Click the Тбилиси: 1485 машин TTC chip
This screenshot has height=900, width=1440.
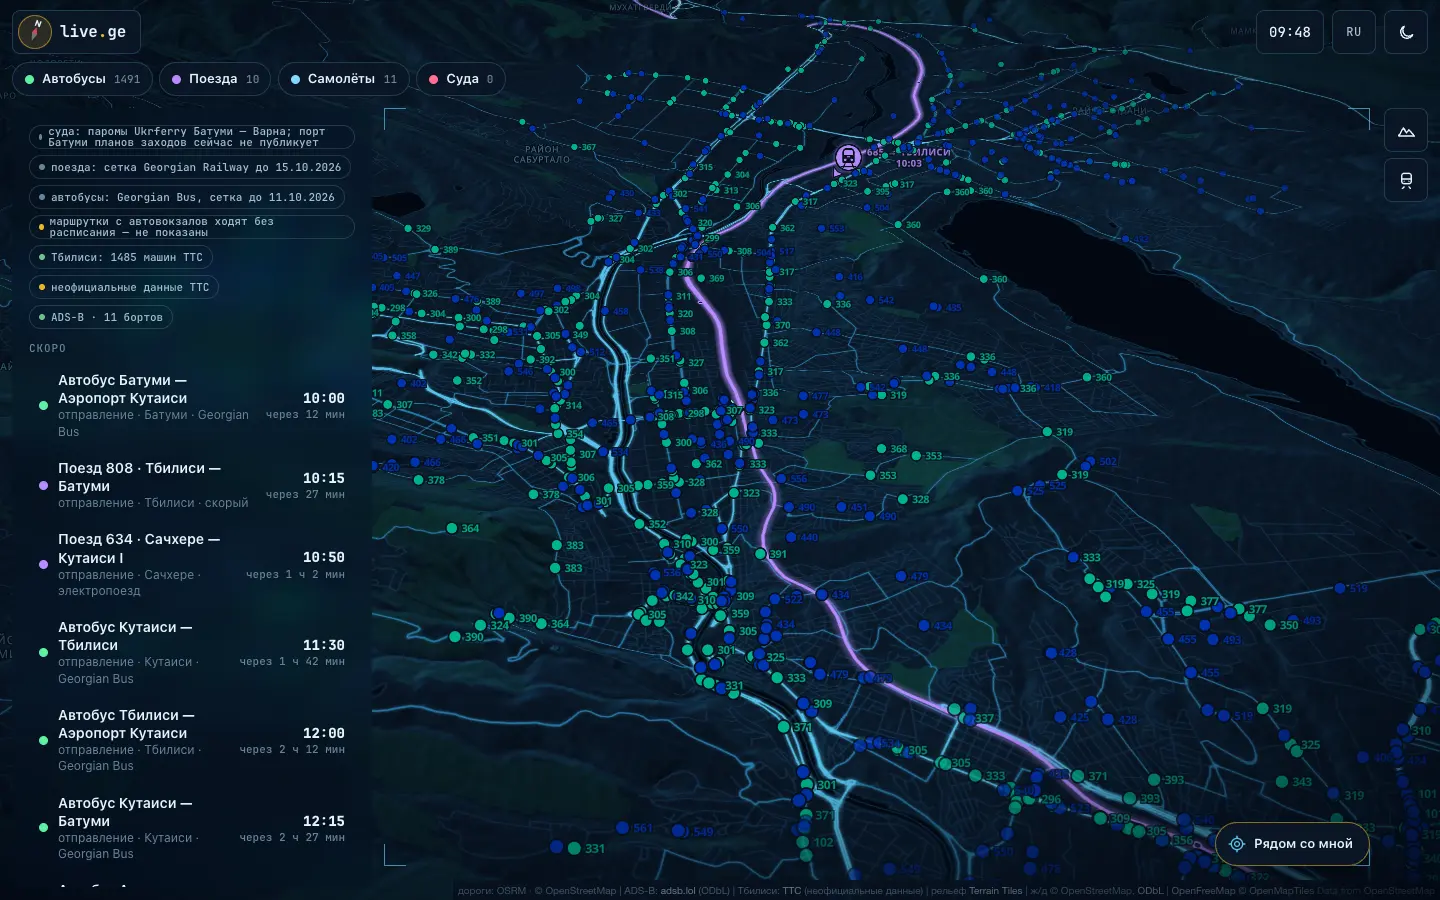pos(121,257)
